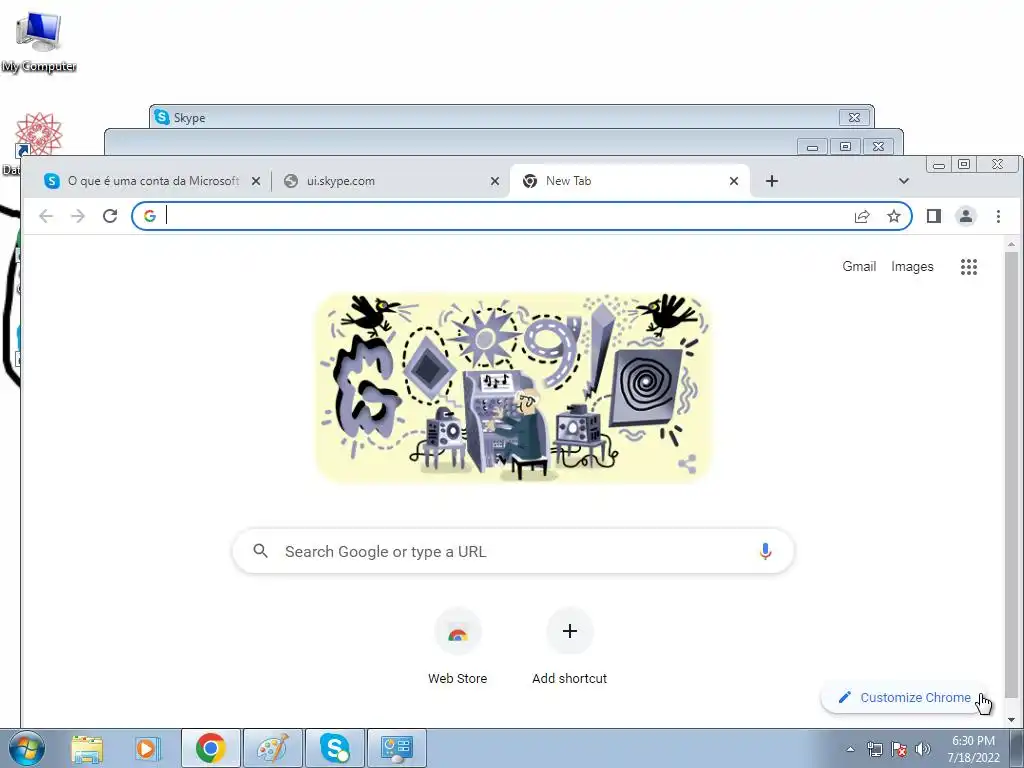1024x768 pixels.
Task: Show hidden system tray icons
Action: click(850, 749)
